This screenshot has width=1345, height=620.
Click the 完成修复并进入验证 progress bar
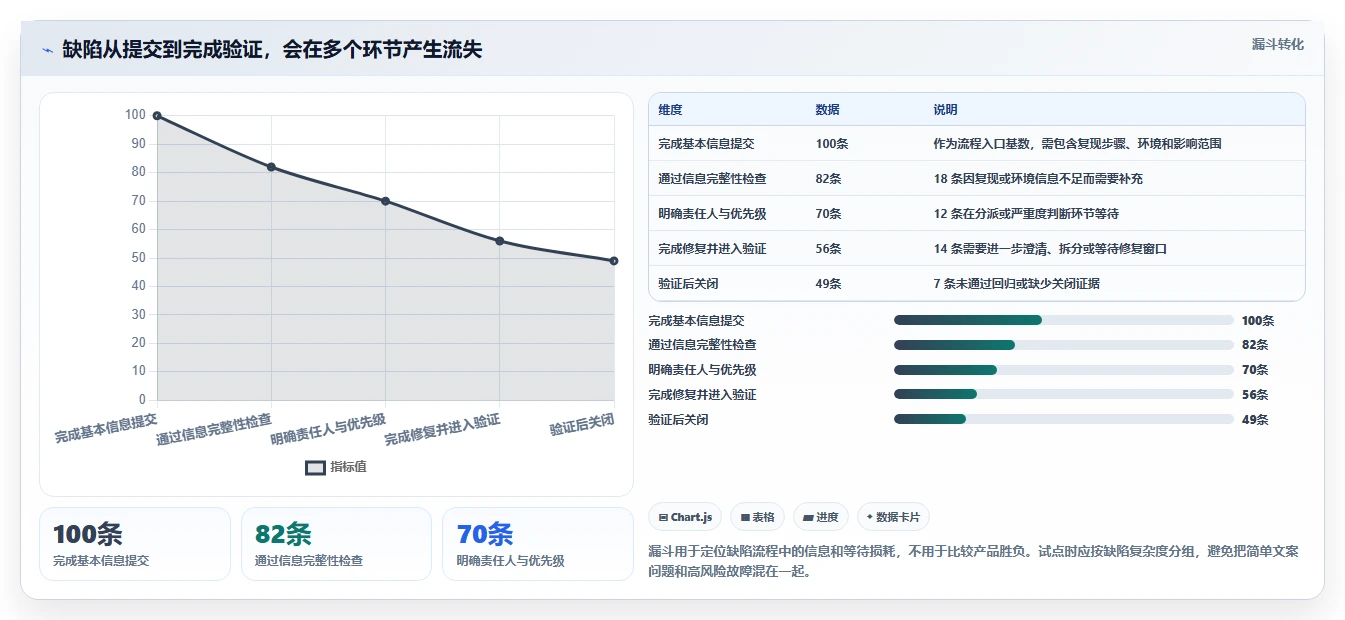1064,395
